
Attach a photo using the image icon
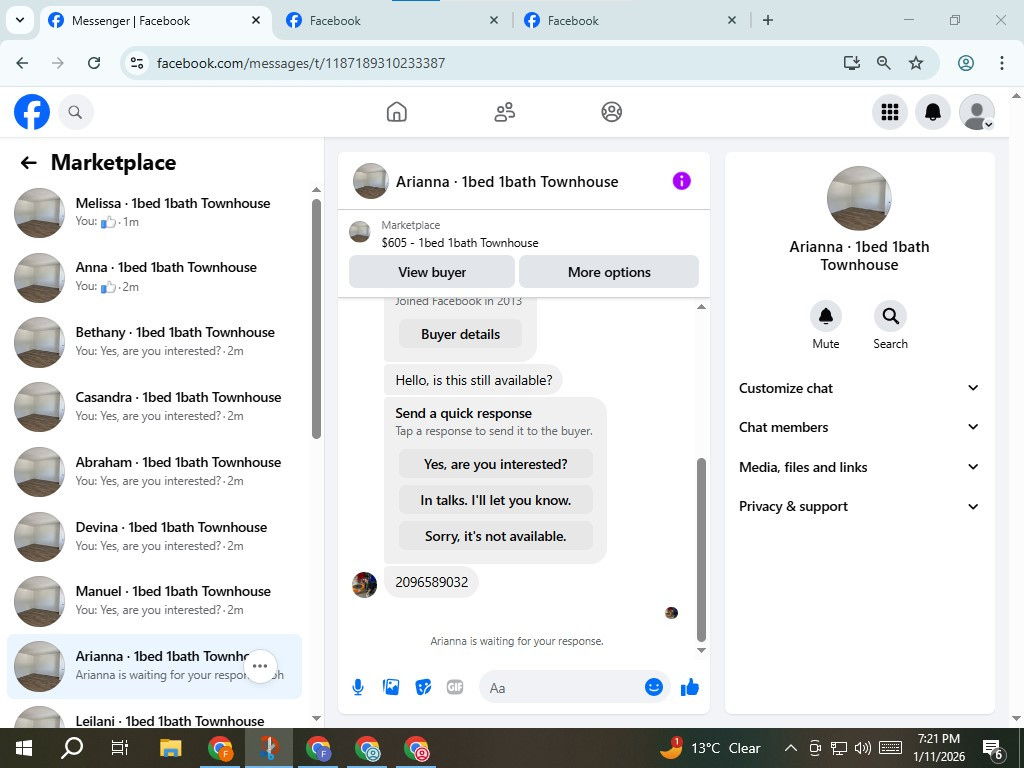coord(391,687)
